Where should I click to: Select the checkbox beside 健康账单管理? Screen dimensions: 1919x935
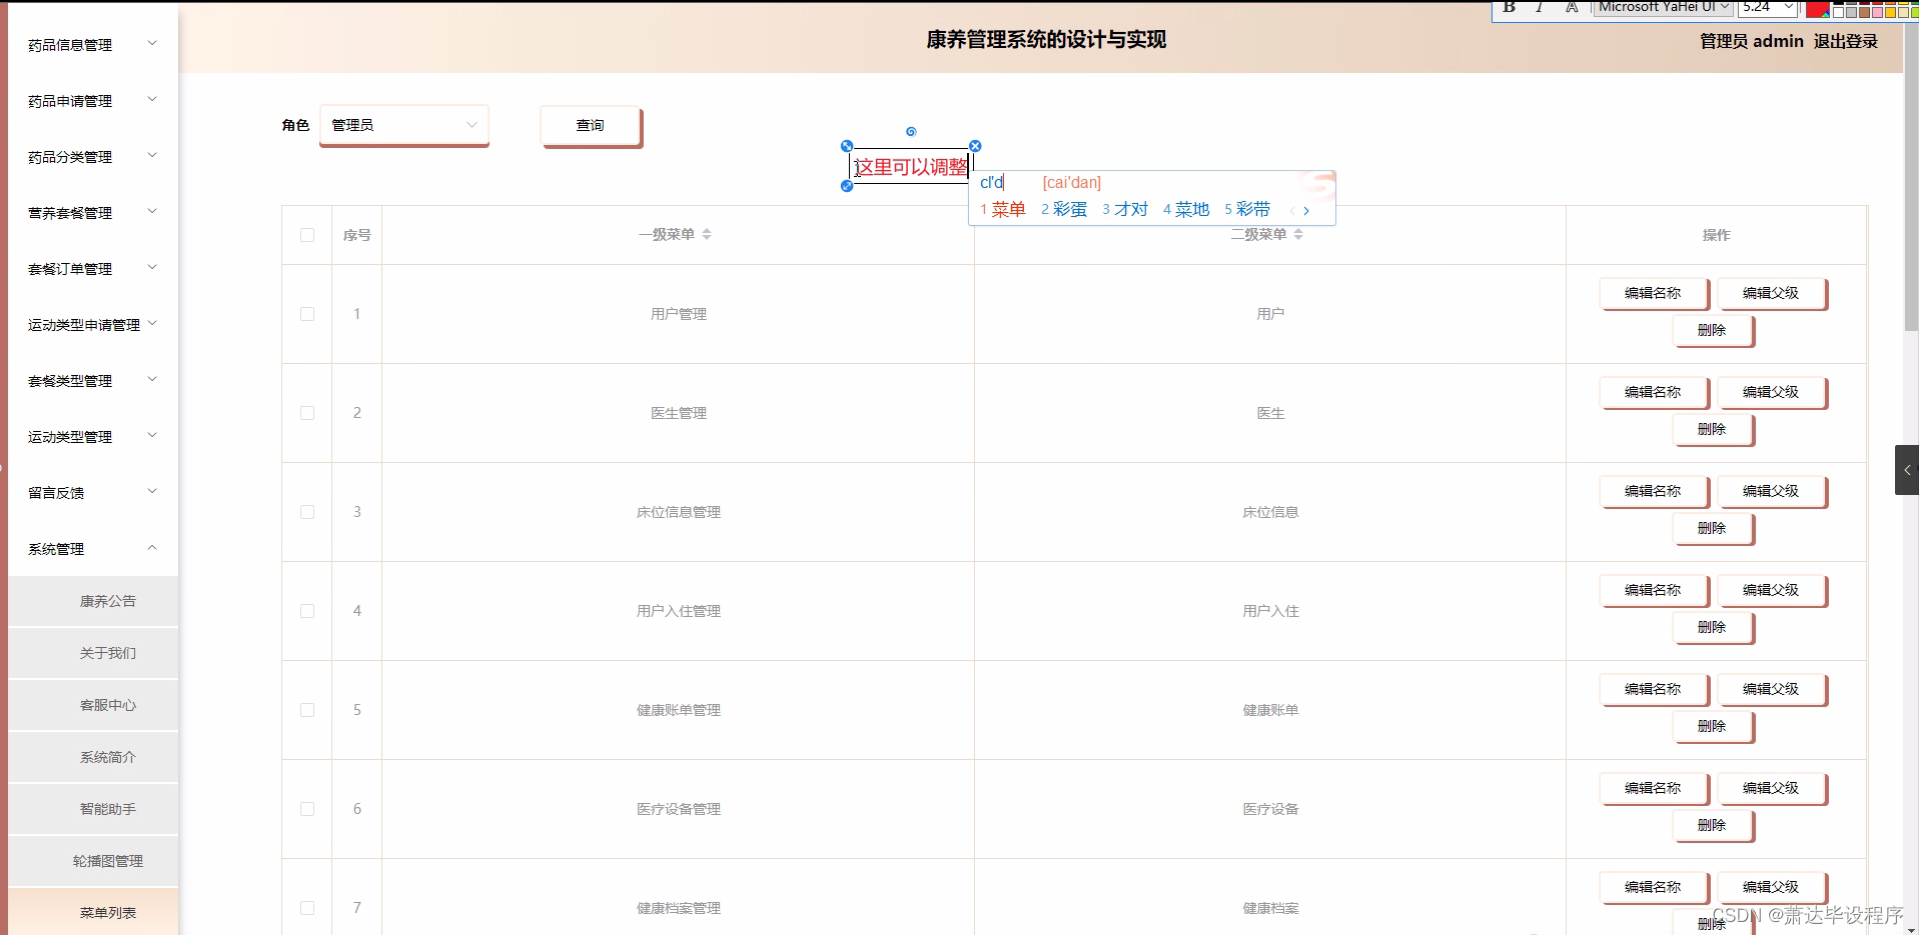(x=307, y=710)
